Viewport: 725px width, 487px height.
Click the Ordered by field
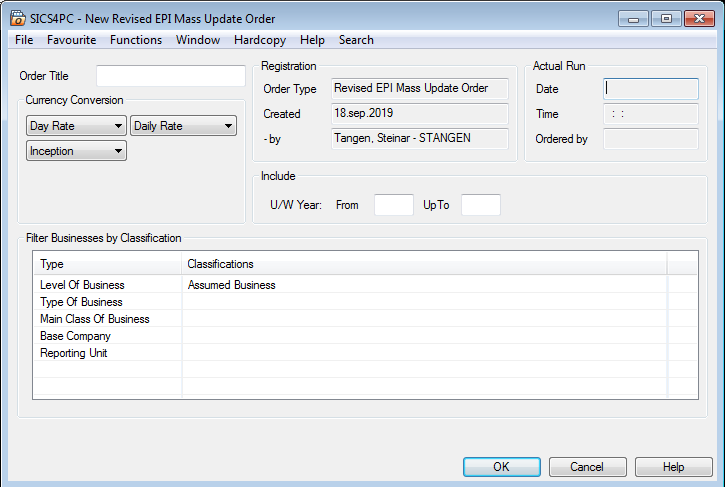pyautogui.click(x=651, y=139)
